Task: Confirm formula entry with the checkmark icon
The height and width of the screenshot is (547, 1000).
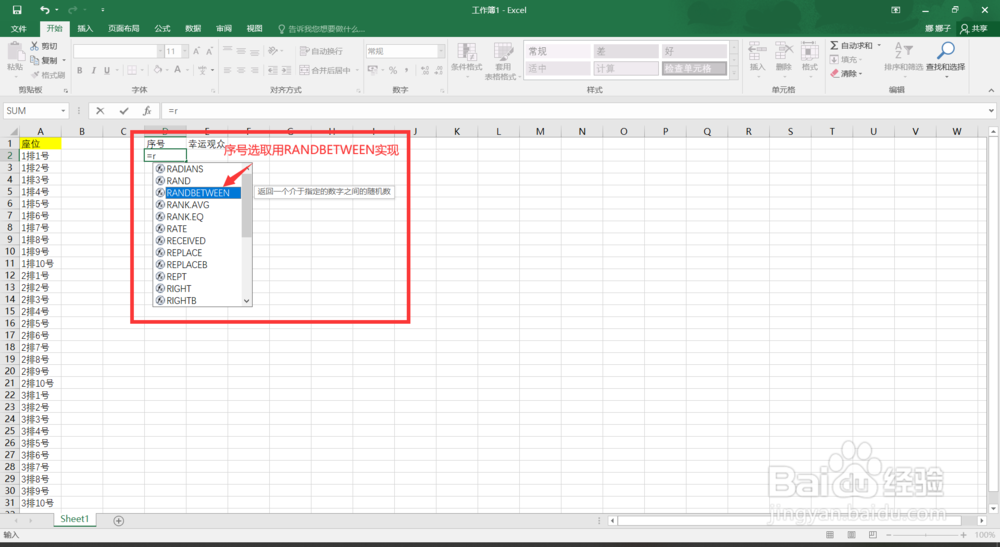Action: click(124, 111)
